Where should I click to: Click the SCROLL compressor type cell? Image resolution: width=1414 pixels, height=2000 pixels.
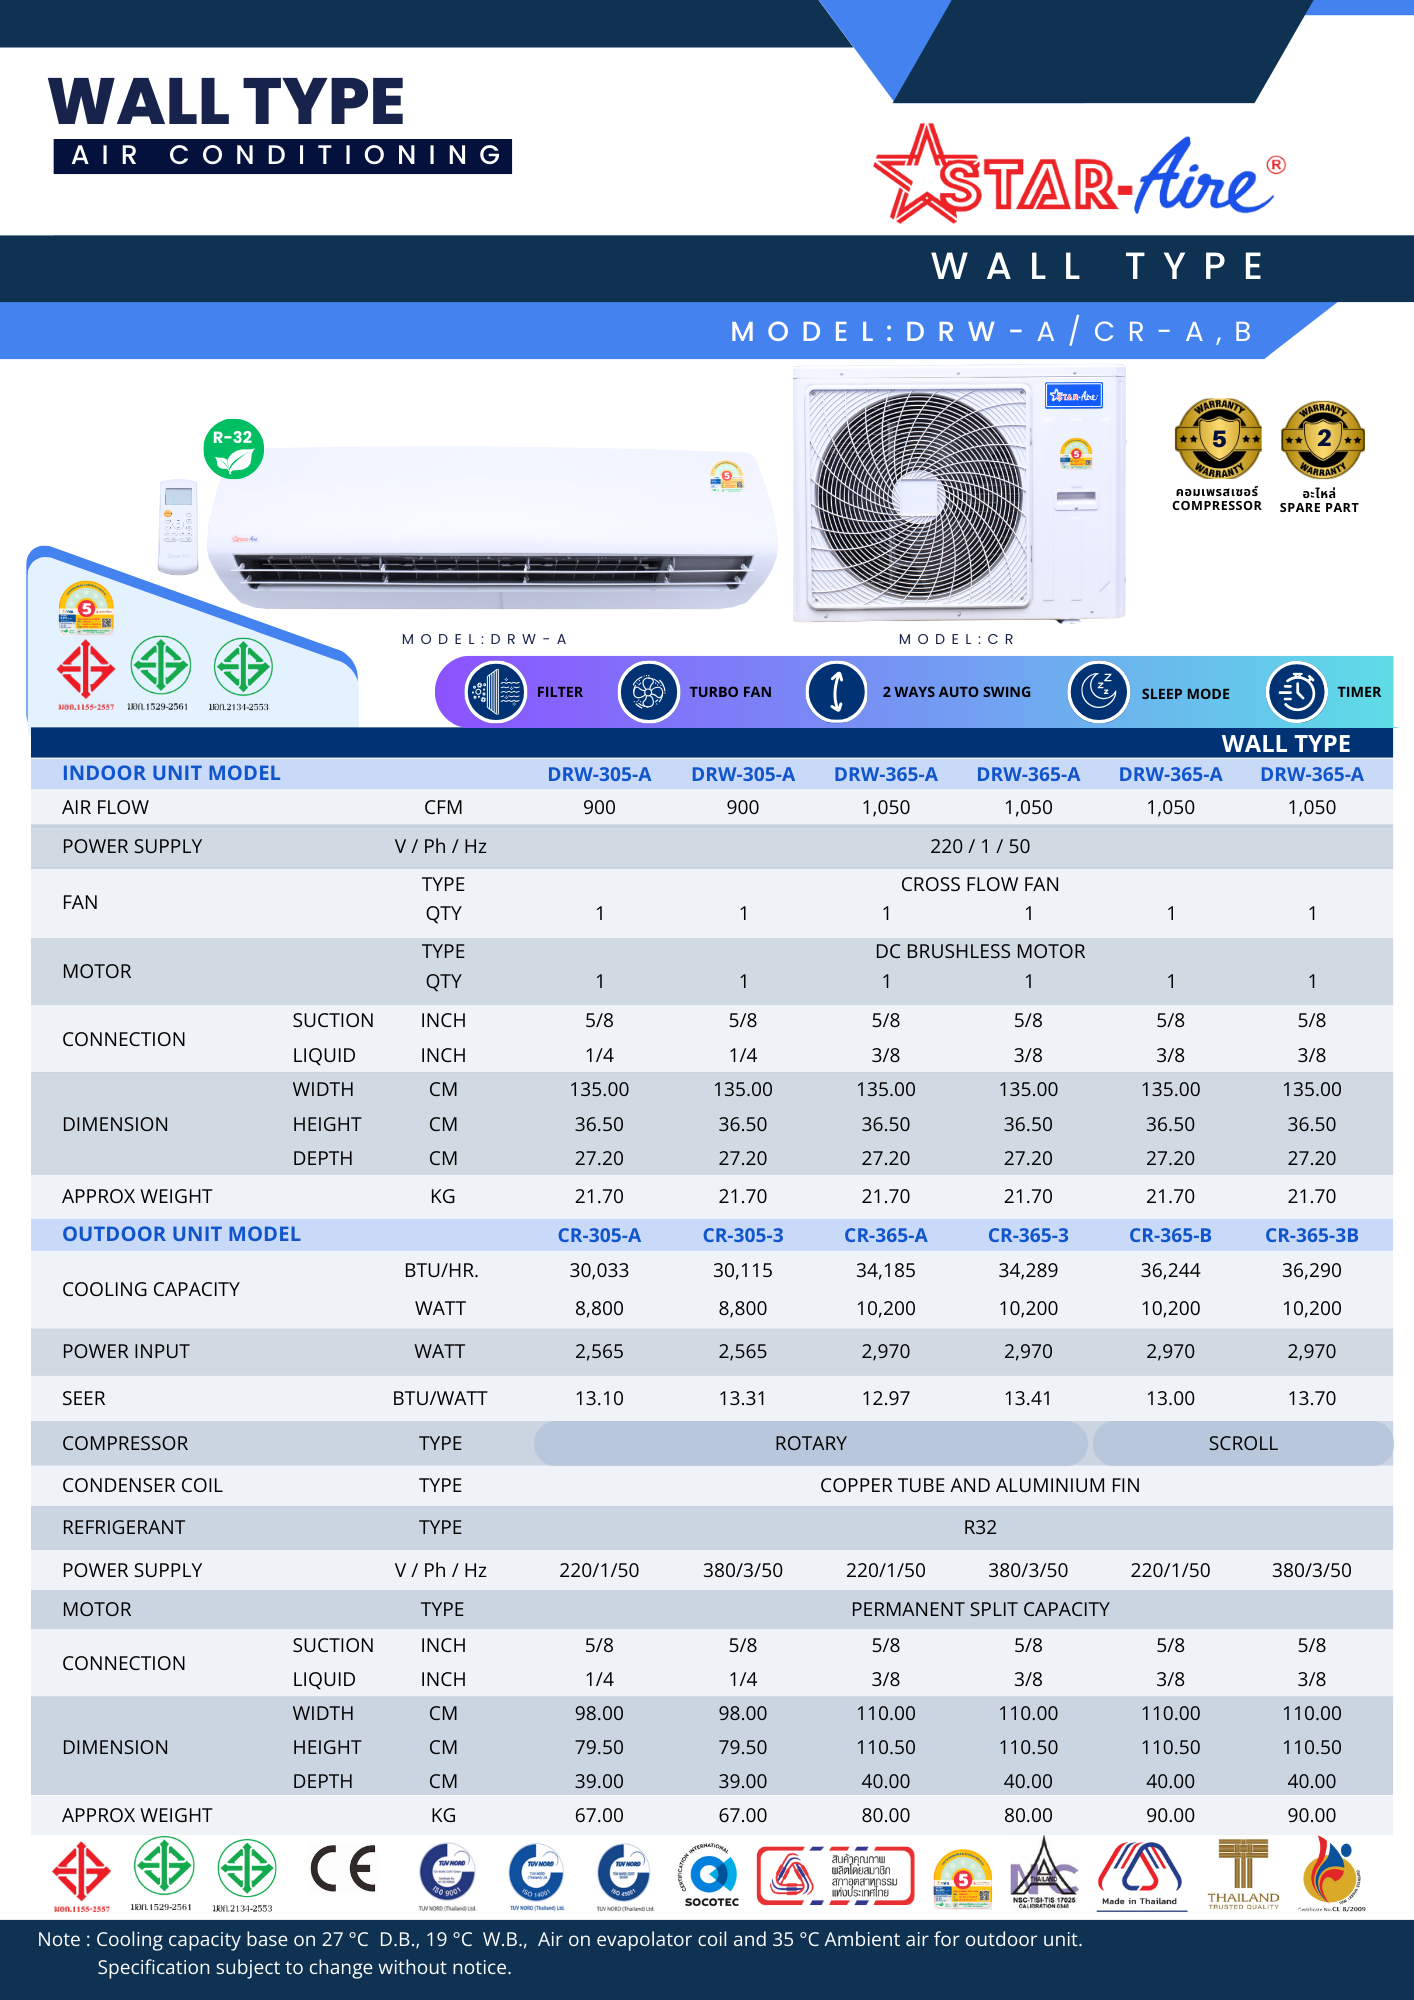pyautogui.click(x=1242, y=1443)
